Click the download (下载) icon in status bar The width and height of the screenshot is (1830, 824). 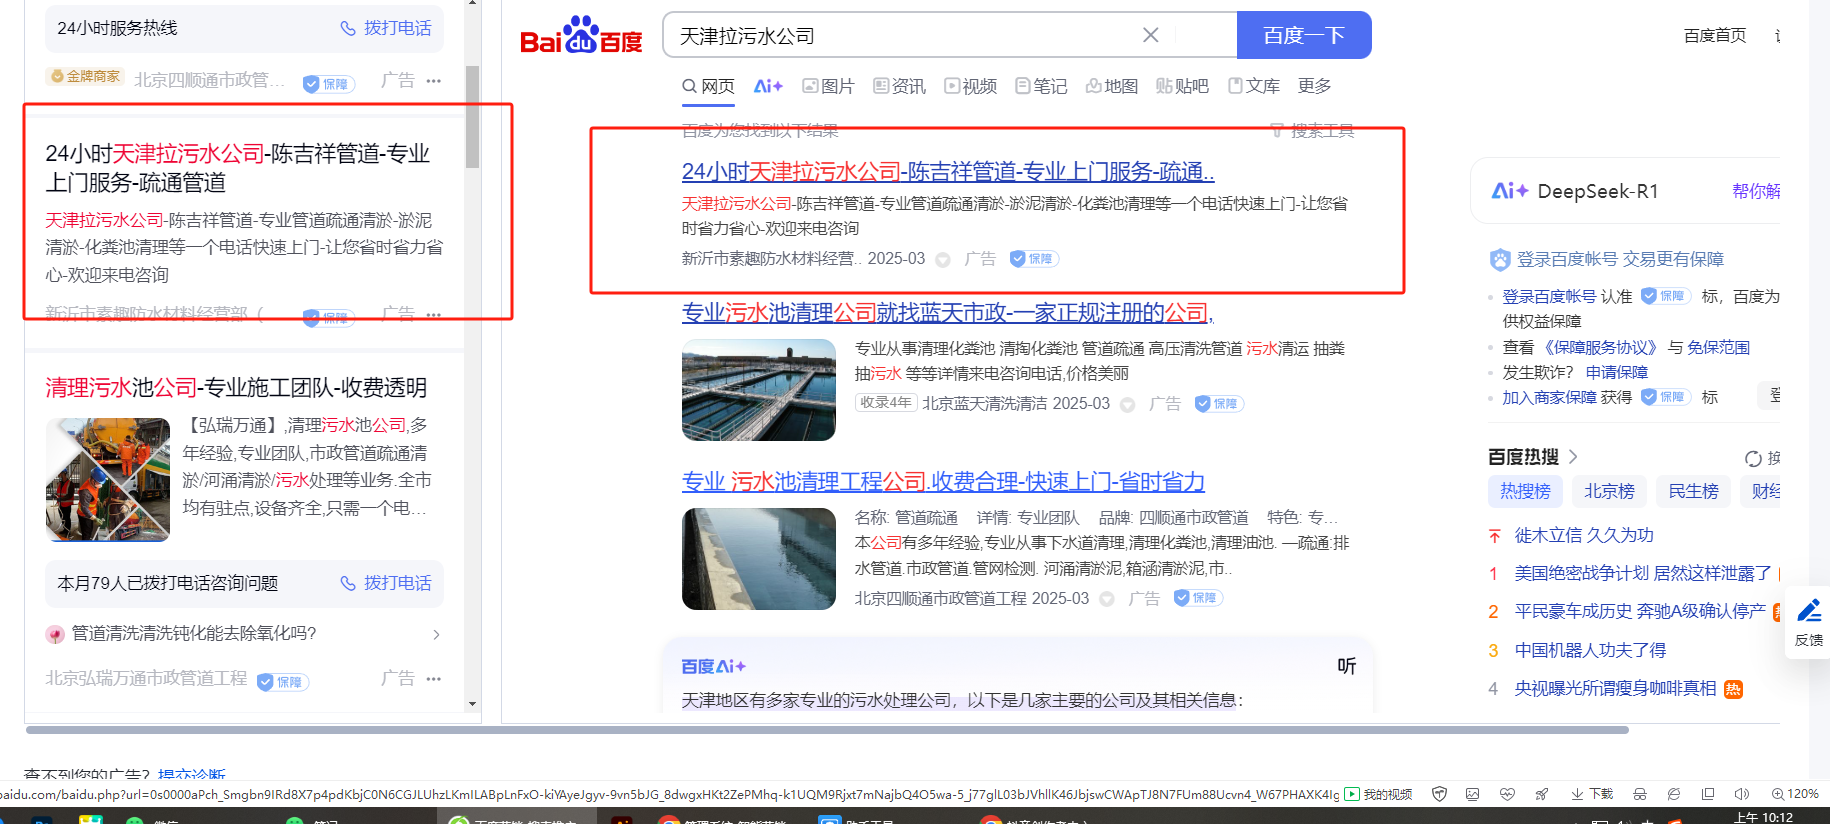(1592, 794)
